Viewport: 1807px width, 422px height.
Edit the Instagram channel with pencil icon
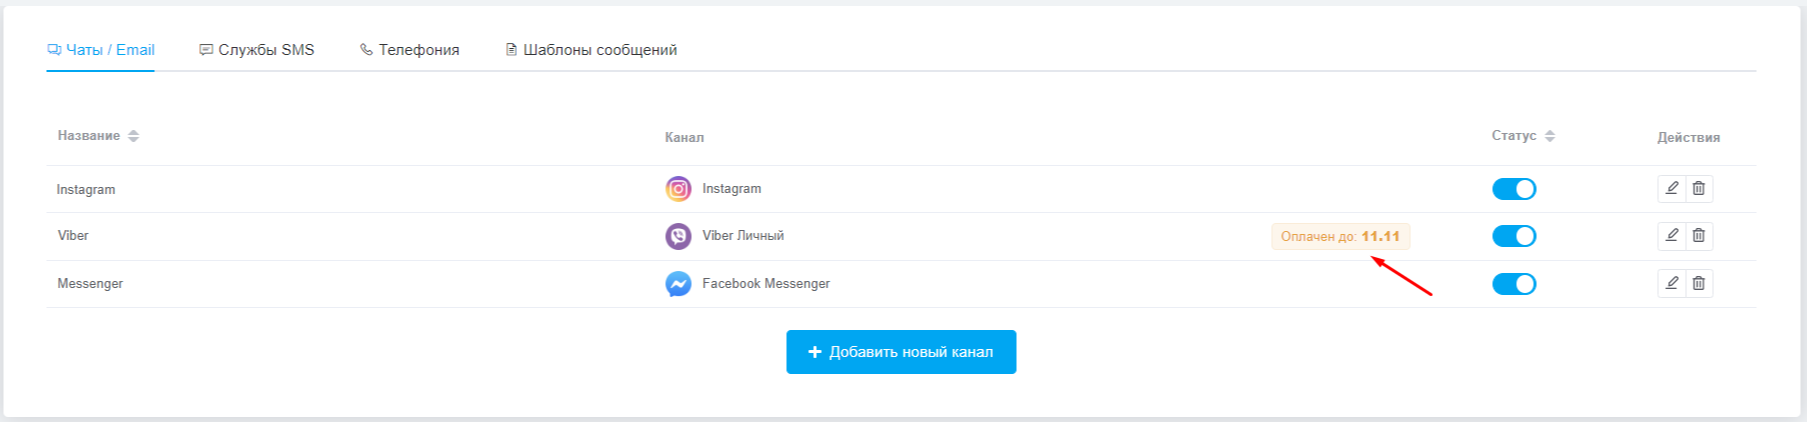[1672, 188]
